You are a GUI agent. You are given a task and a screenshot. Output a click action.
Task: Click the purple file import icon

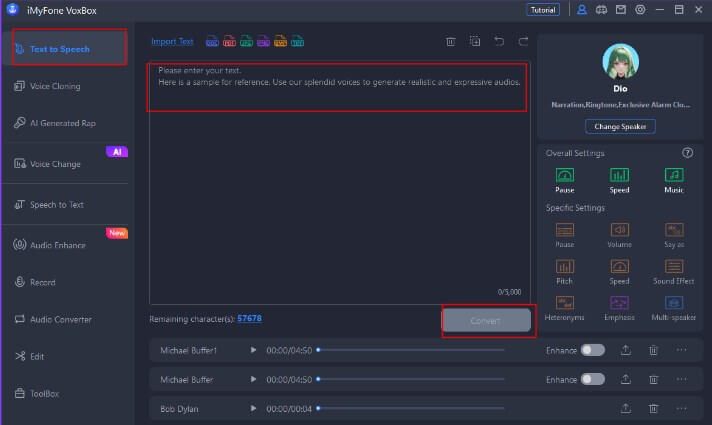tap(263, 41)
